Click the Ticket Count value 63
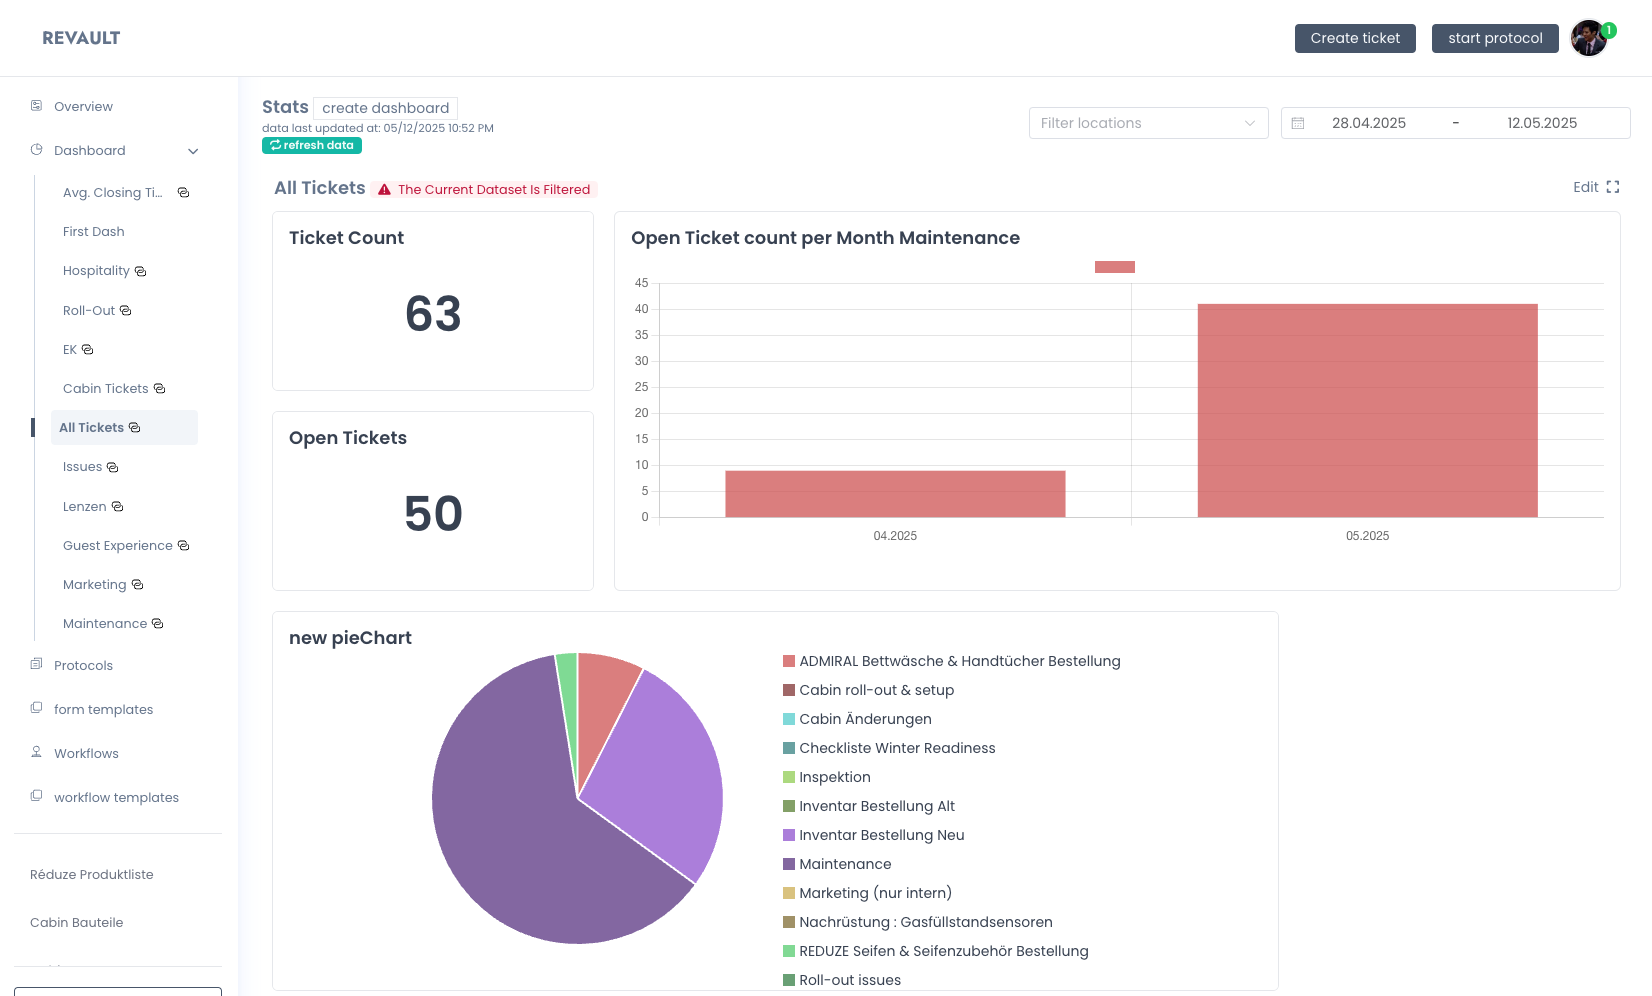Screen dimensions: 1652x996 [x=433, y=314]
